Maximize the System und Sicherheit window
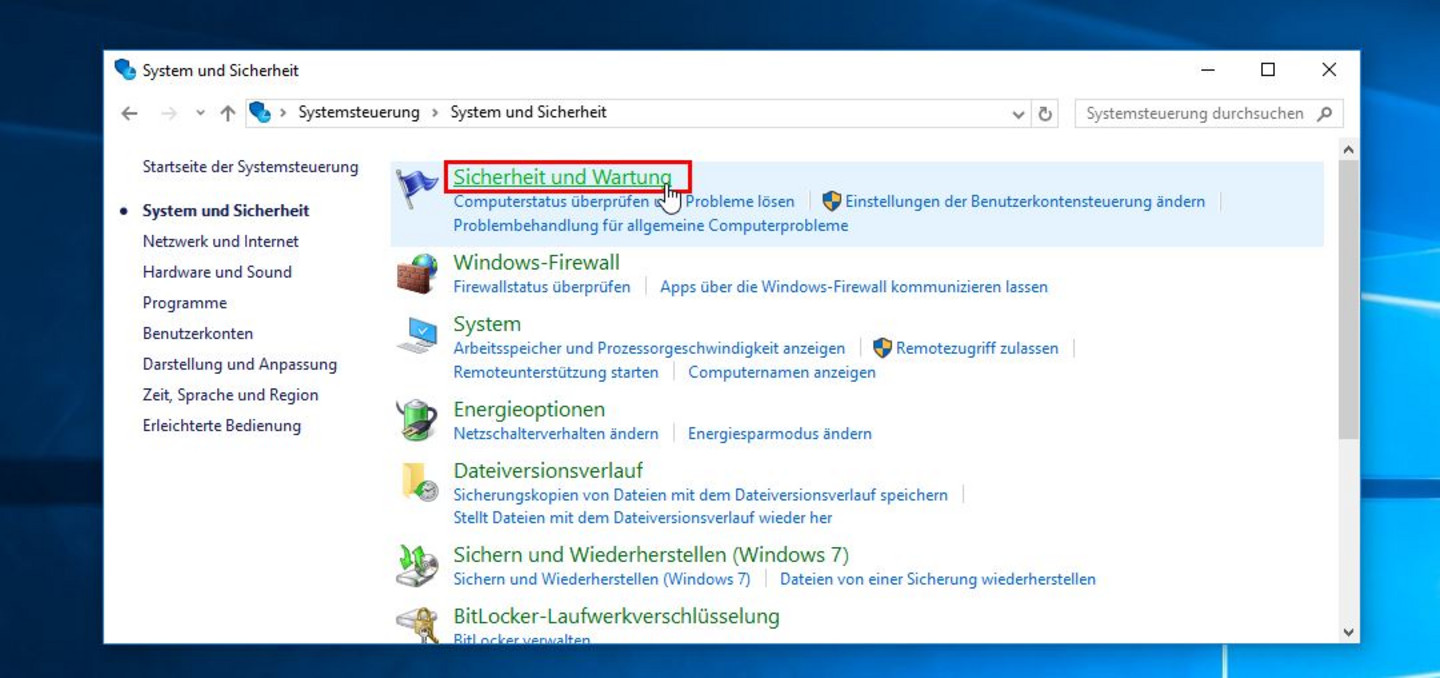 1268,69
